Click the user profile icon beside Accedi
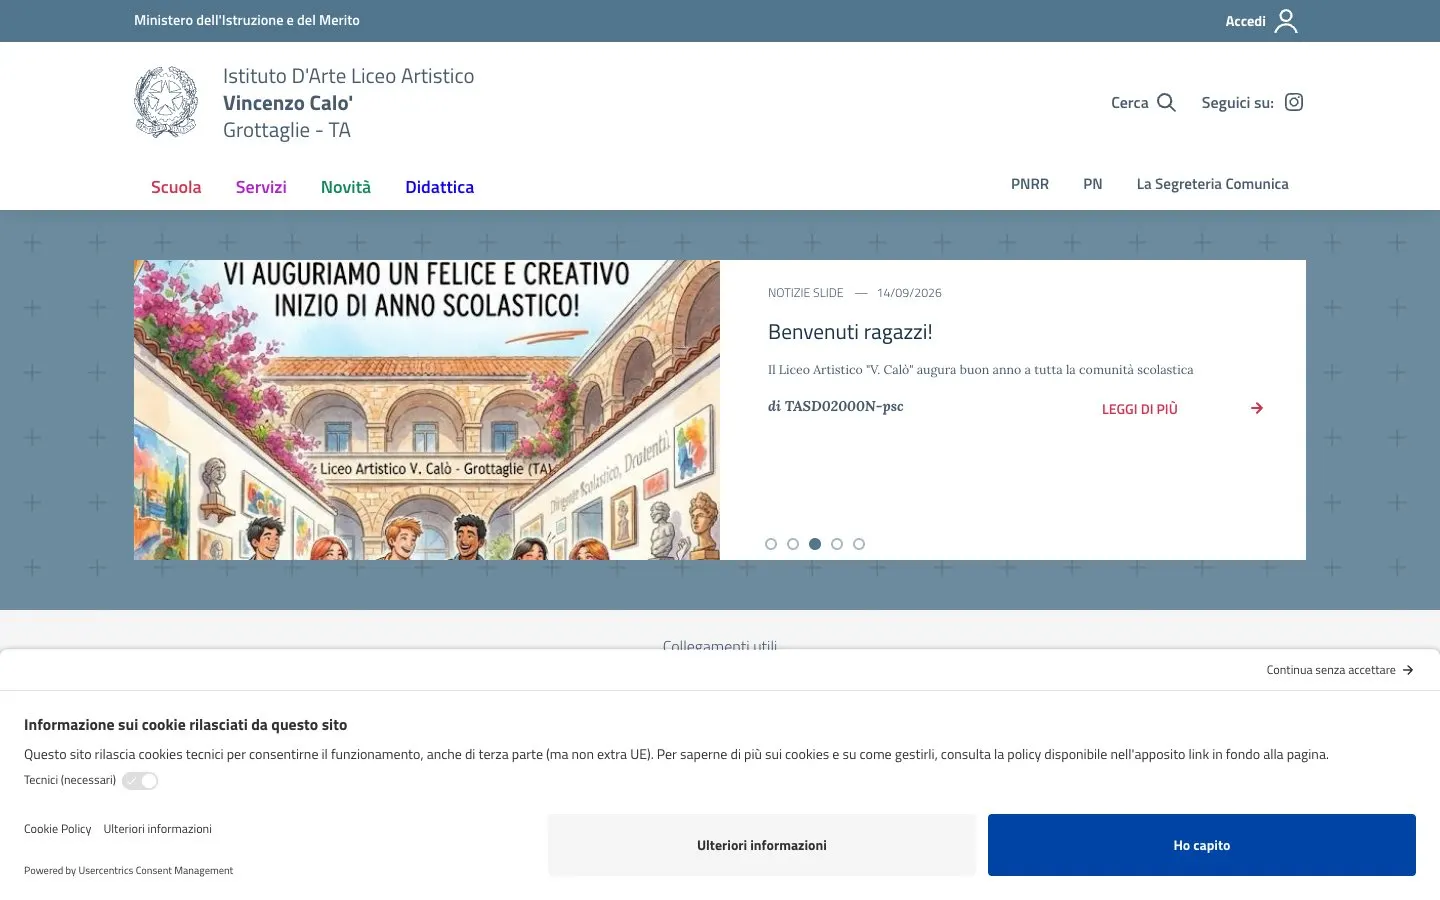The height and width of the screenshot is (900, 1440). [1286, 21]
